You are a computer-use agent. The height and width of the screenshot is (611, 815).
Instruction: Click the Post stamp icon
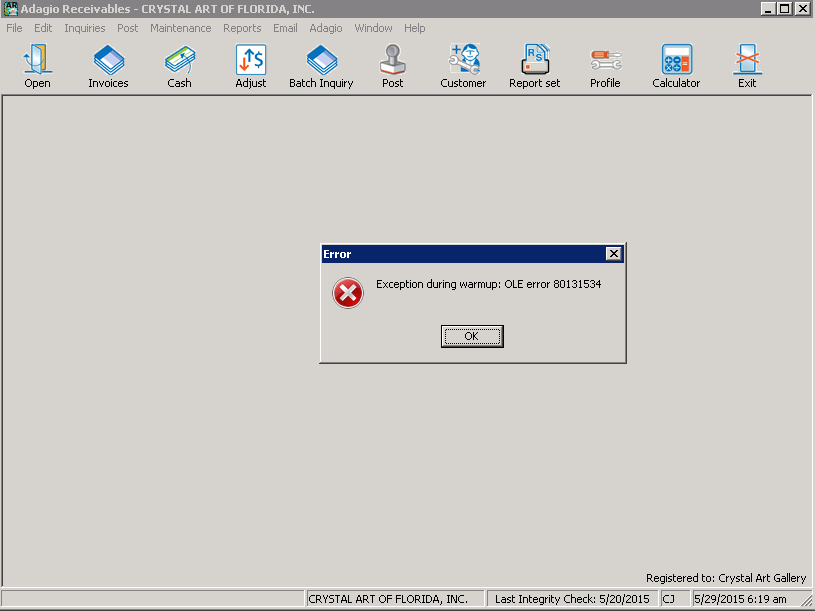point(392,61)
